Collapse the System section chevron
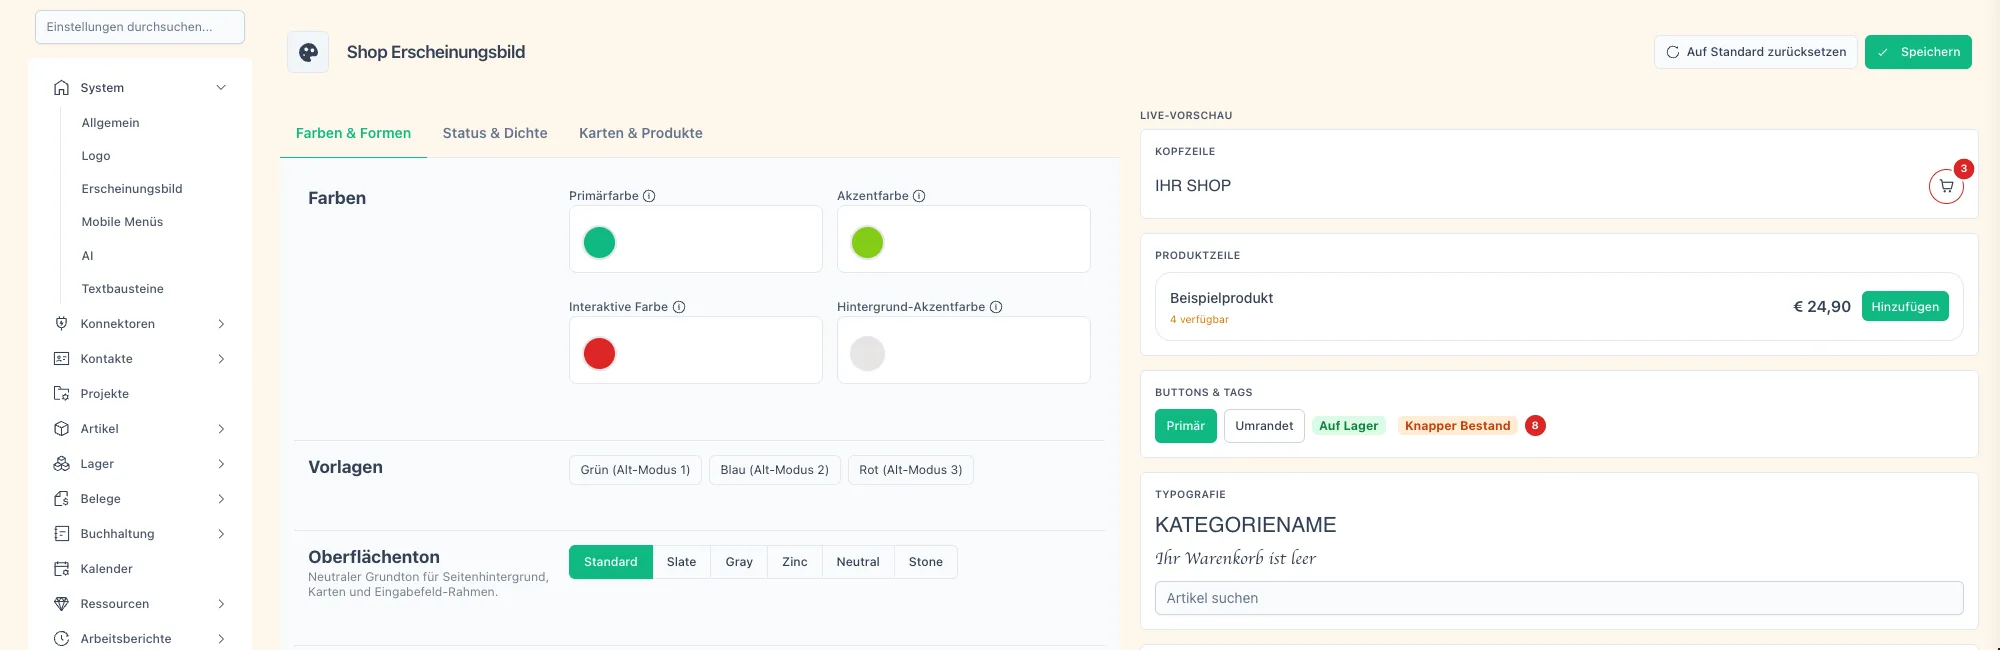 221,88
